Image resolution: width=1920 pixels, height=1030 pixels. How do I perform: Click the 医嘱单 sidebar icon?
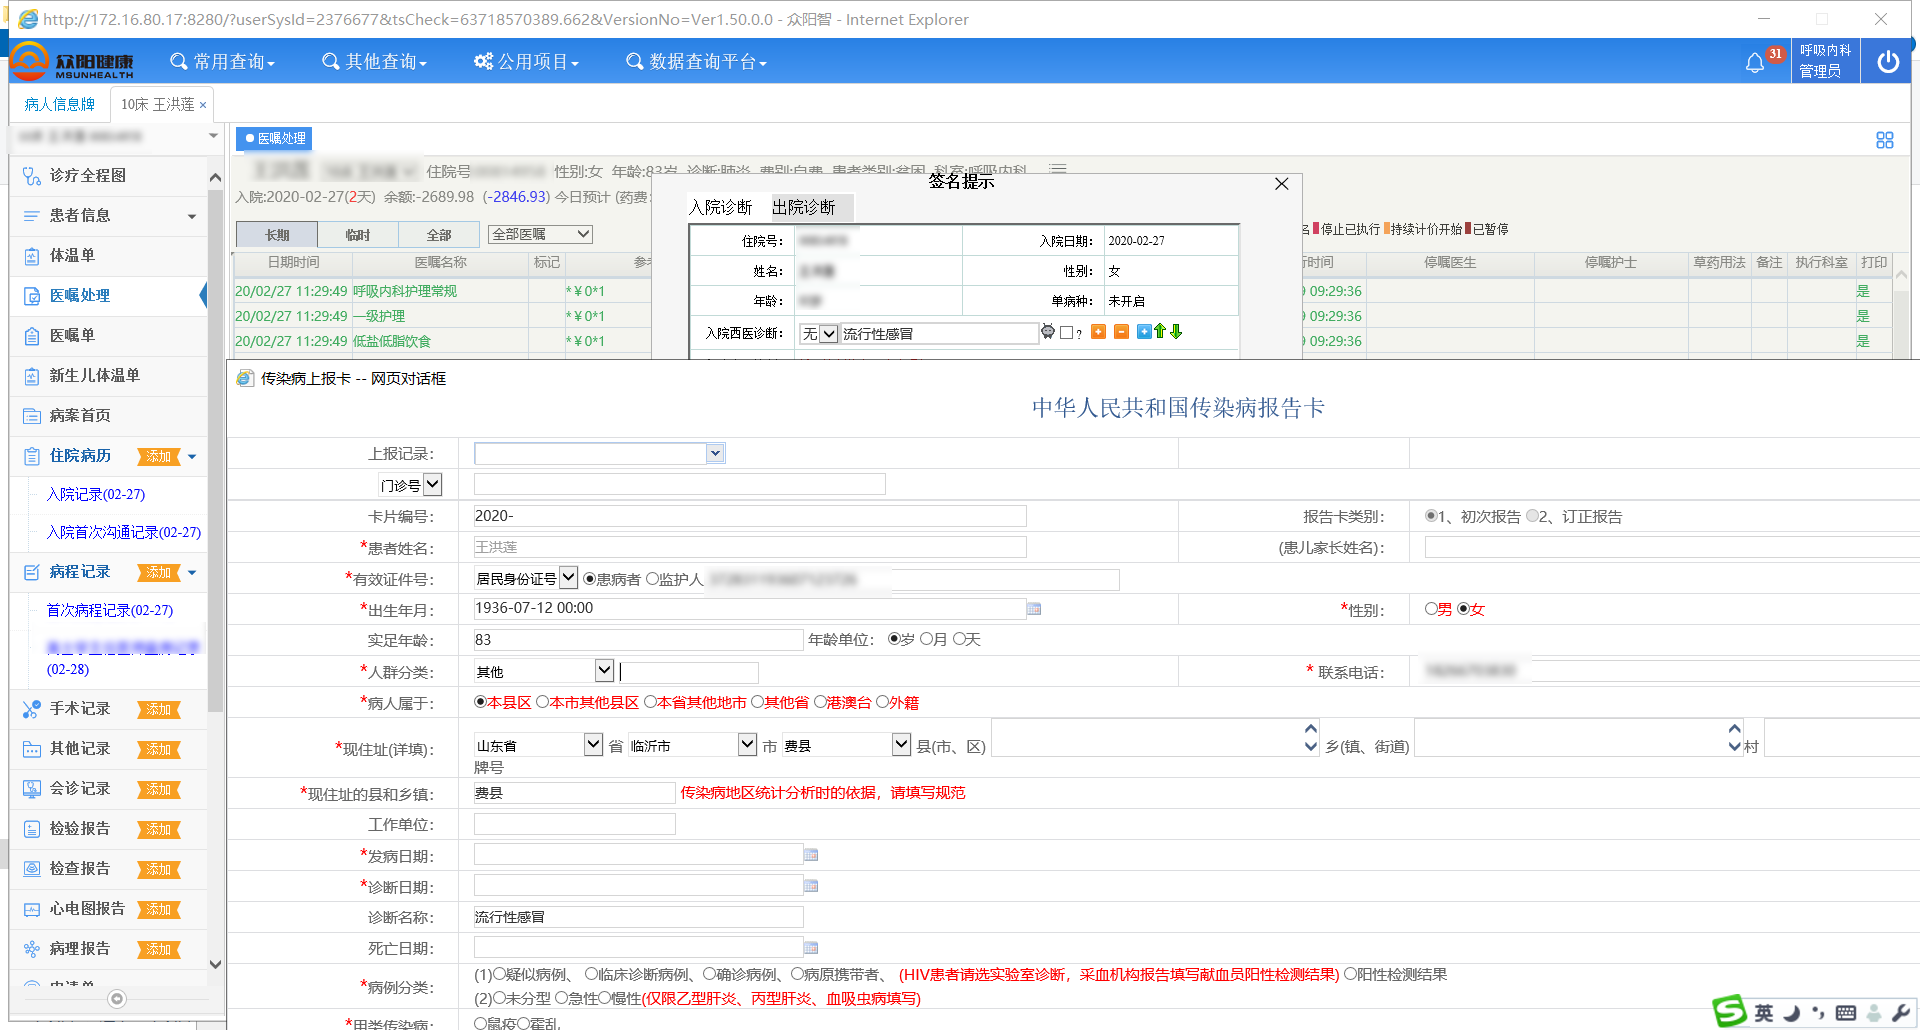point(31,336)
